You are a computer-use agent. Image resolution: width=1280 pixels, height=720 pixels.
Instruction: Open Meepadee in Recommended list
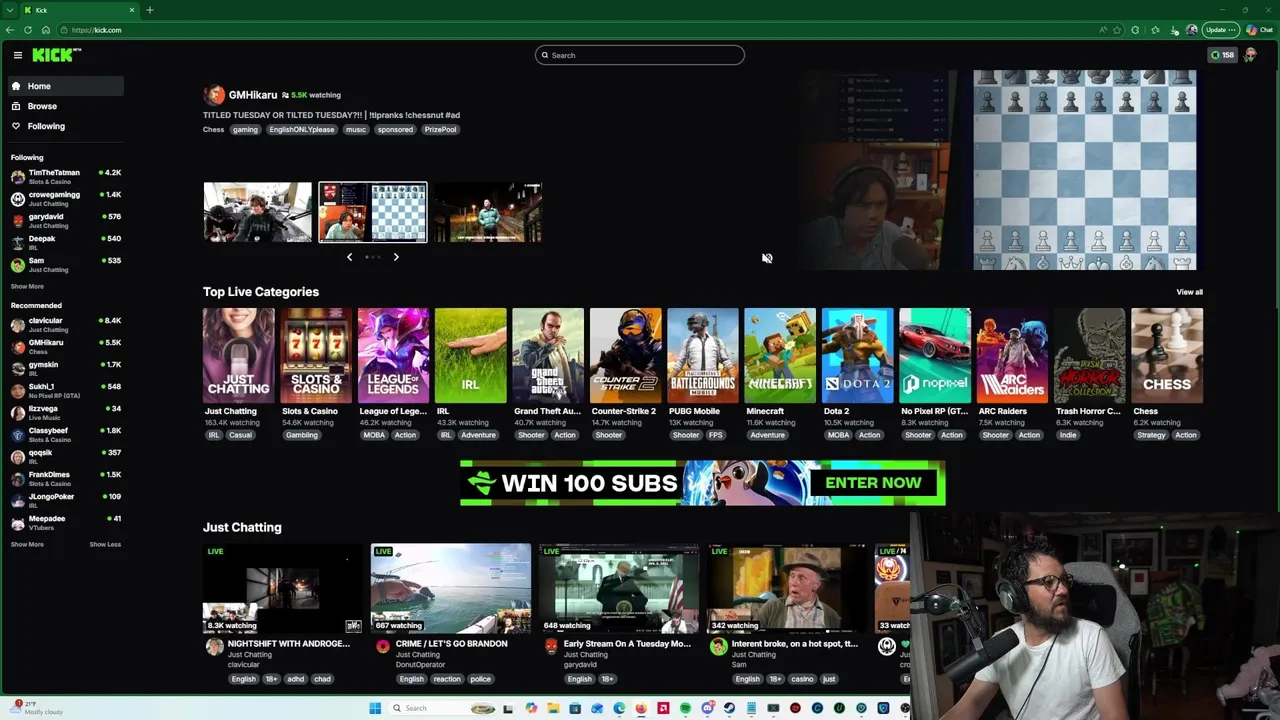tap(65, 522)
